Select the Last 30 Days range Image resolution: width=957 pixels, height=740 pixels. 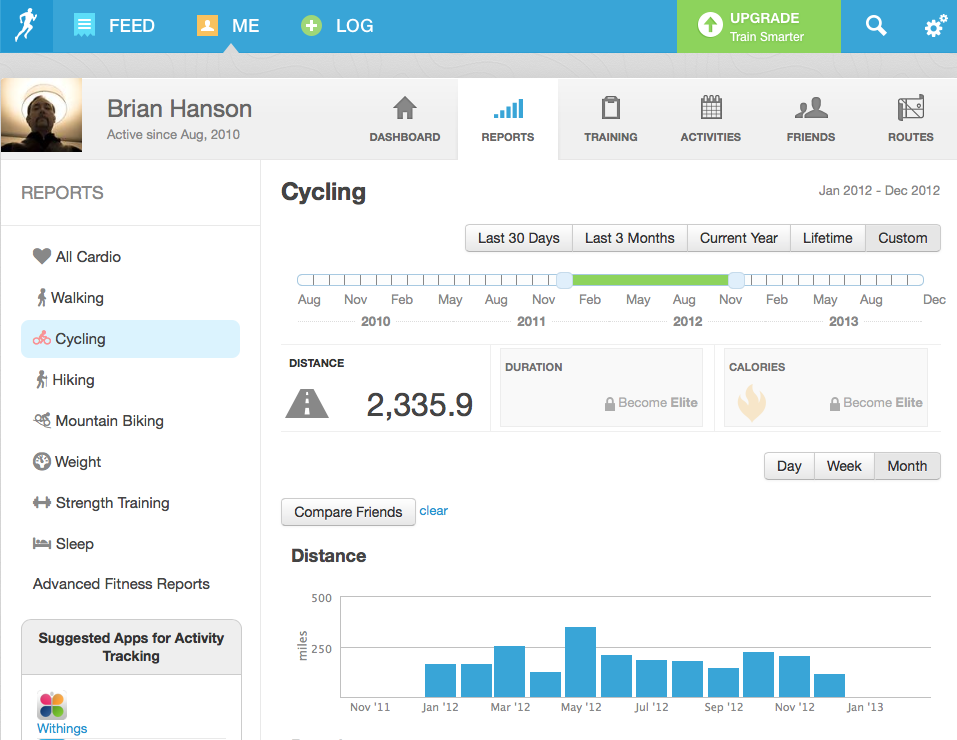click(x=518, y=238)
